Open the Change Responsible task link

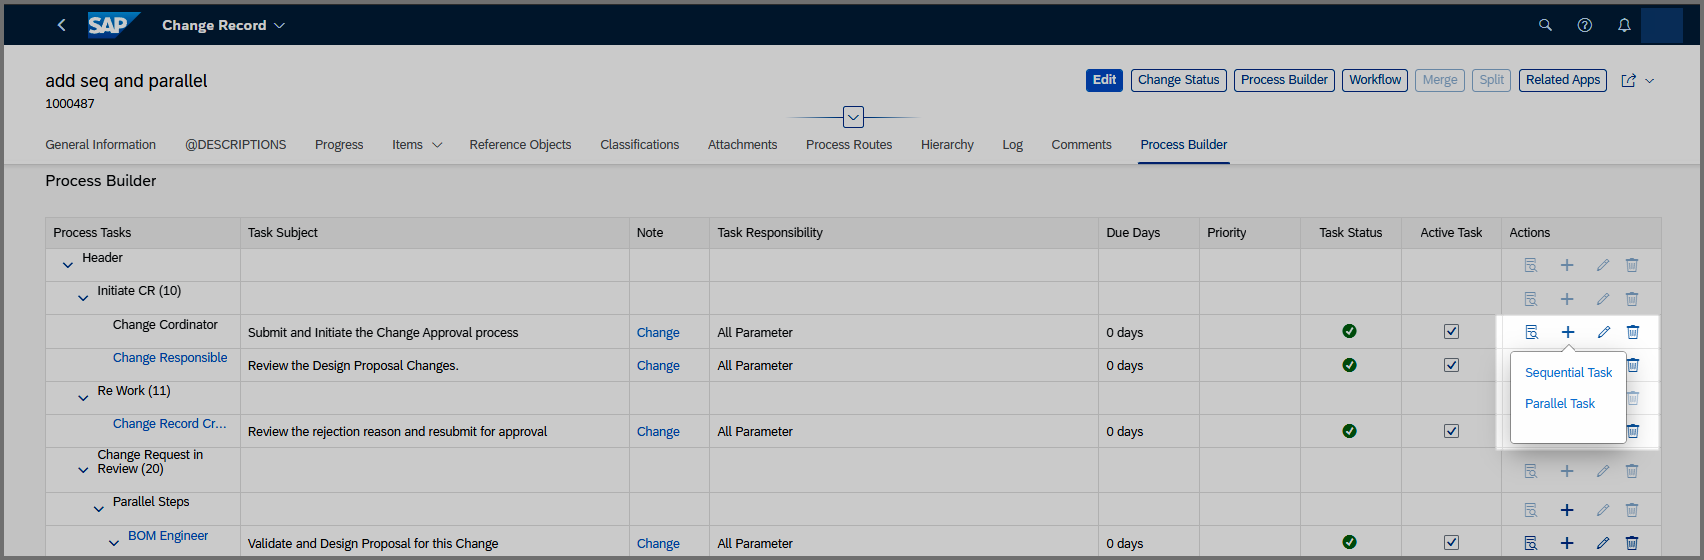(x=170, y=358)
